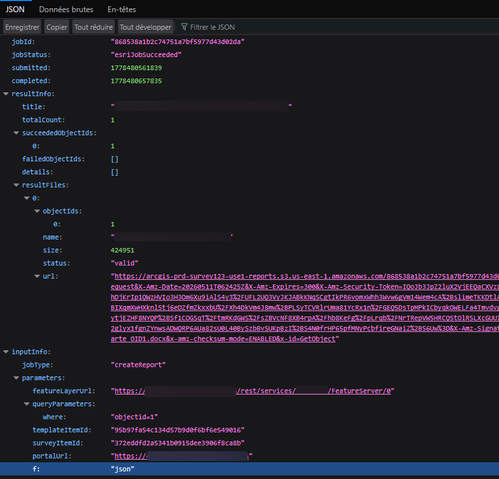Collapse the url value expander
499x479 pixels.
pyautogui.click(x=37, y=276)
